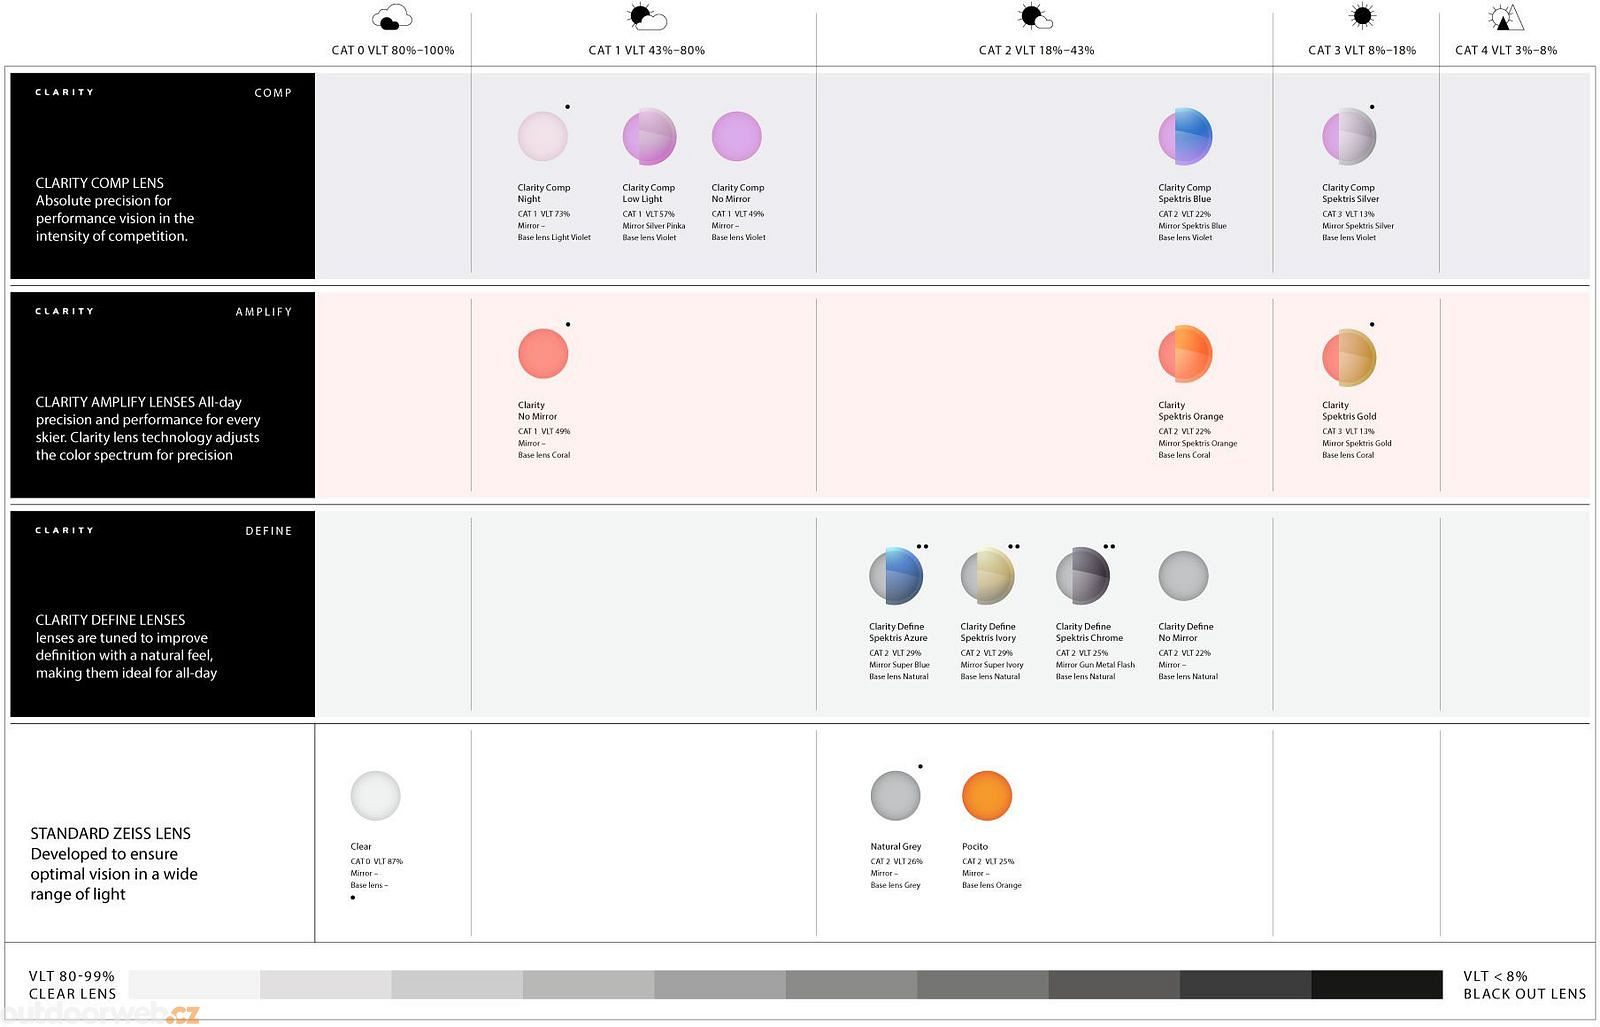Click the CAT 3 full sun icon
Viewport: 1600px width, 1027px height.
click(1361, 17)
